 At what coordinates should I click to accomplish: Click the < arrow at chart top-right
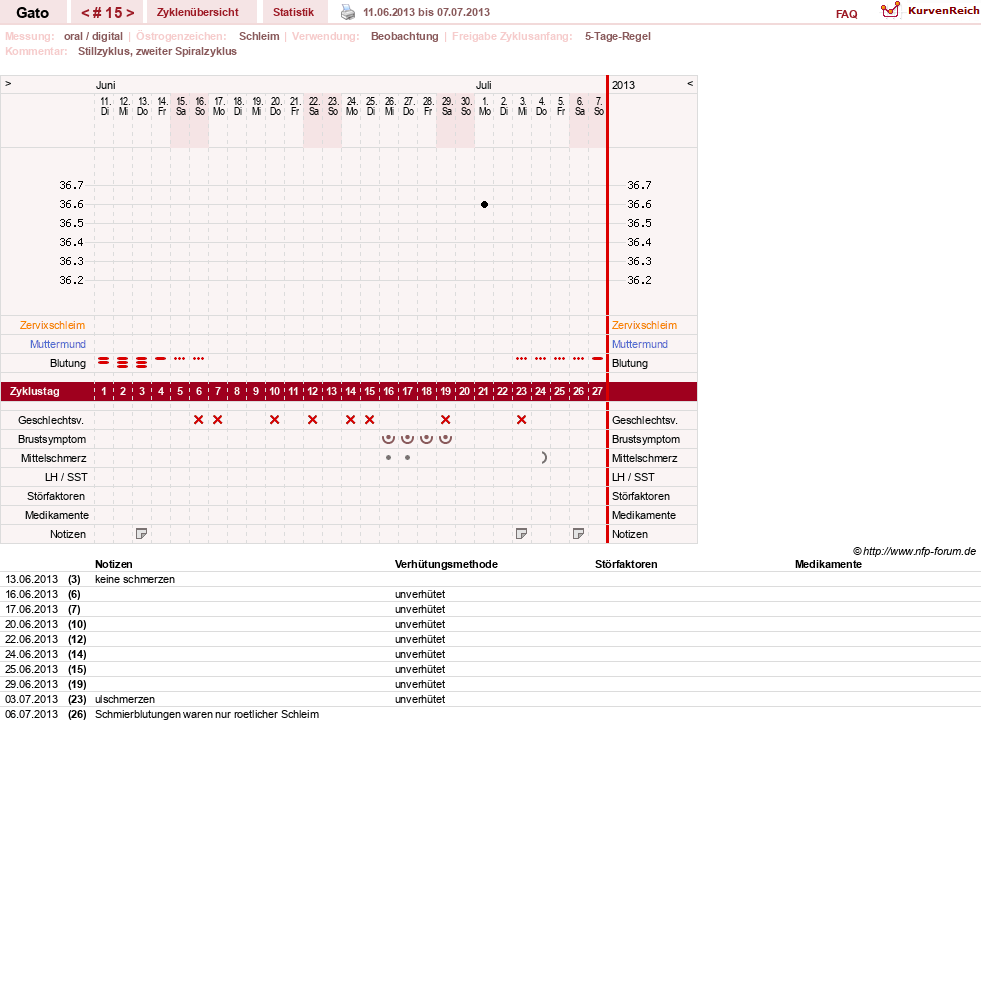690,84
